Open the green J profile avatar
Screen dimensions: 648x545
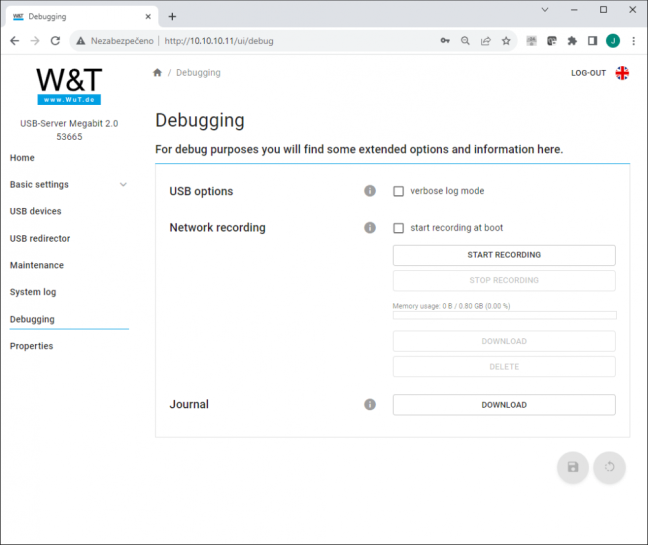click(613, 40)
